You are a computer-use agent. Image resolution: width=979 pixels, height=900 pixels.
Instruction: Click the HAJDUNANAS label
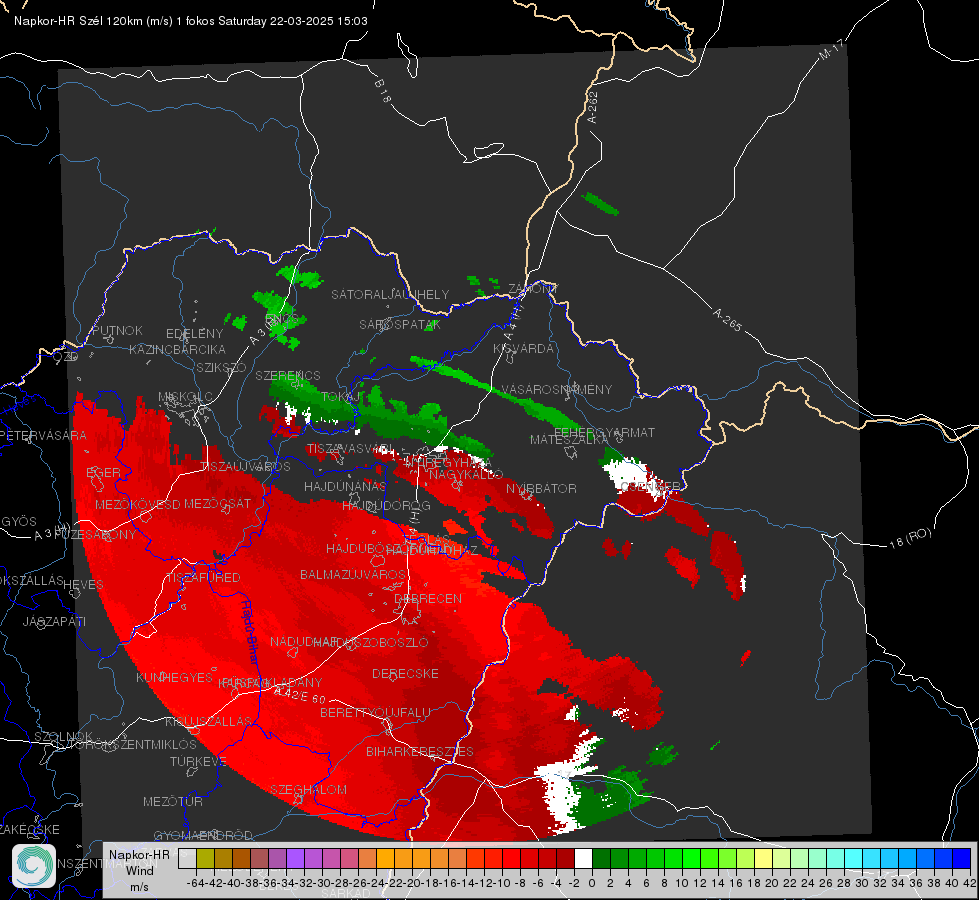(345, 486)
